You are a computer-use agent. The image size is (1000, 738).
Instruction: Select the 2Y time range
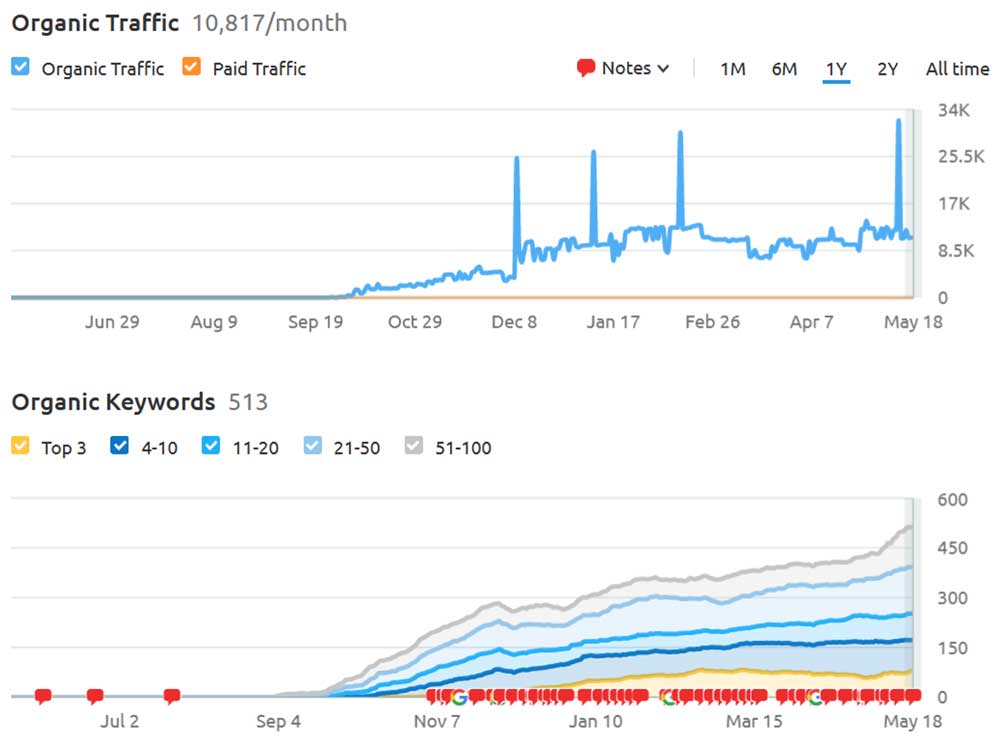click(887, 68)
